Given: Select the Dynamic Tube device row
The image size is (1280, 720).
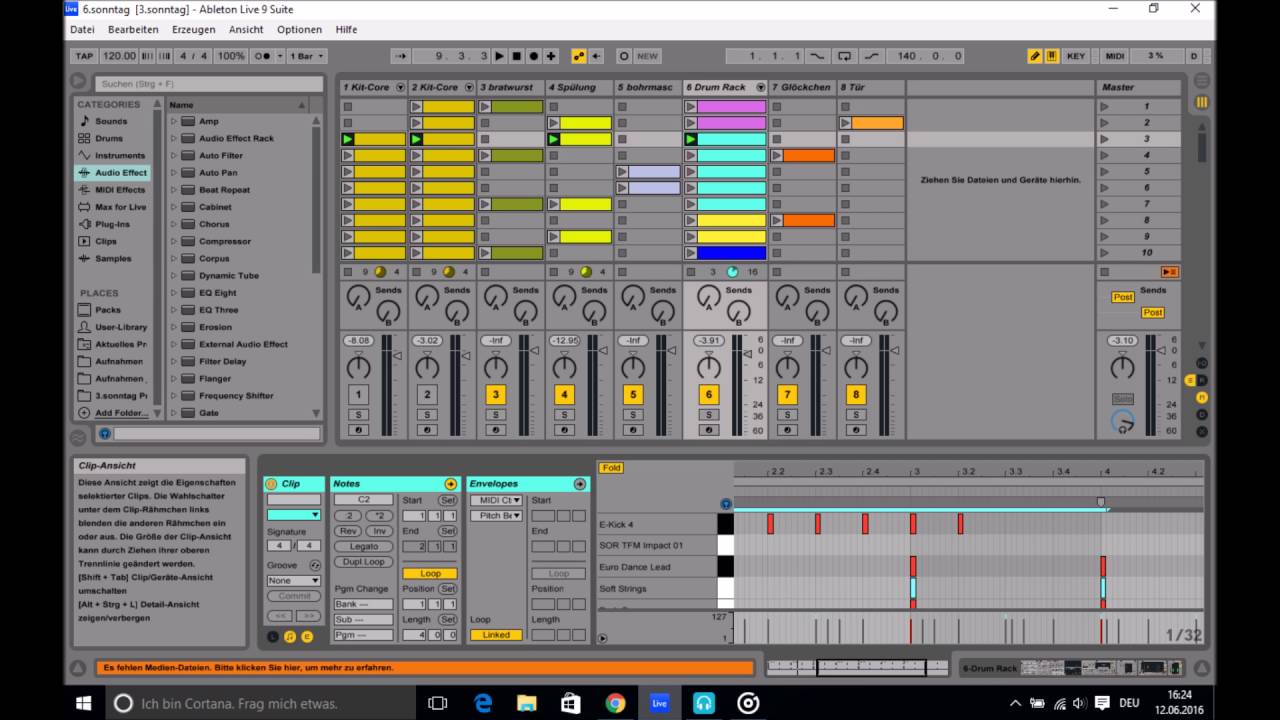Looking at the screenshot, I should click(238, 276).
